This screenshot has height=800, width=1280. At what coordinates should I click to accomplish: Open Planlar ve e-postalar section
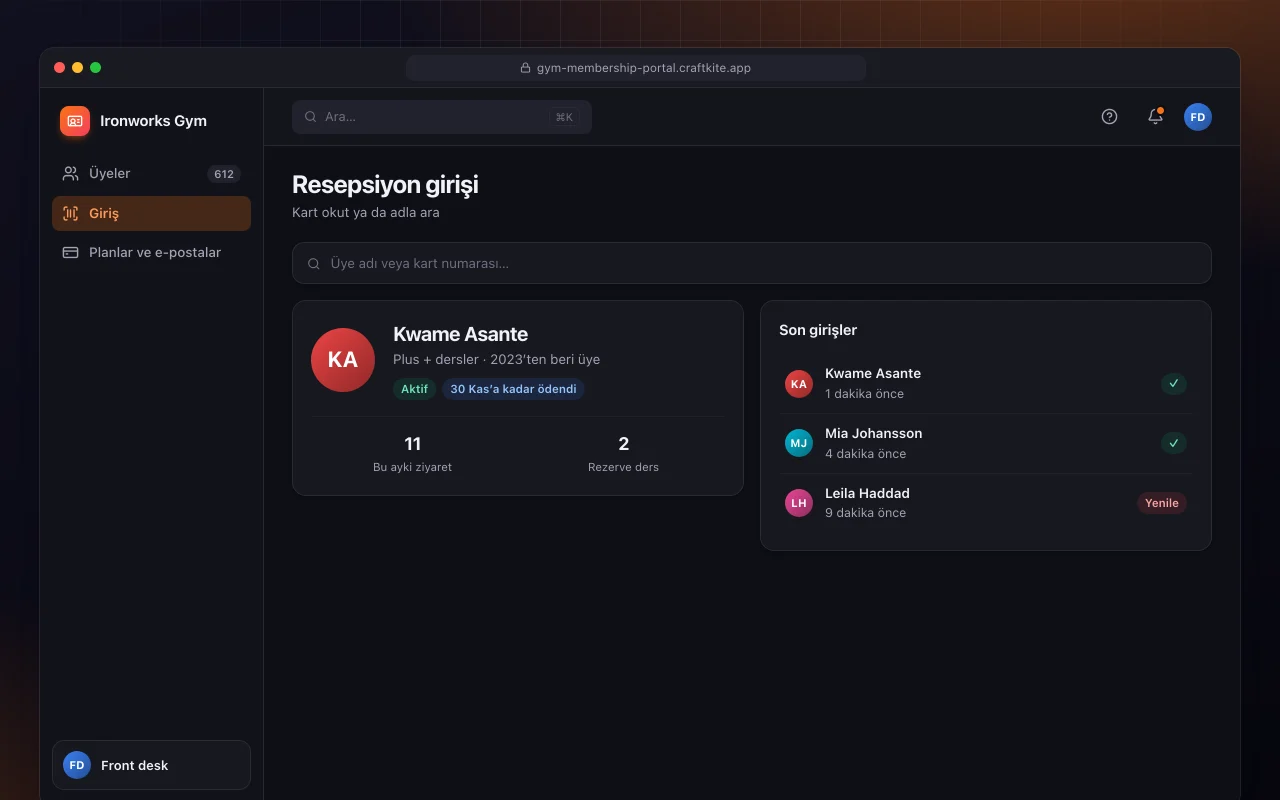(151, 252)
